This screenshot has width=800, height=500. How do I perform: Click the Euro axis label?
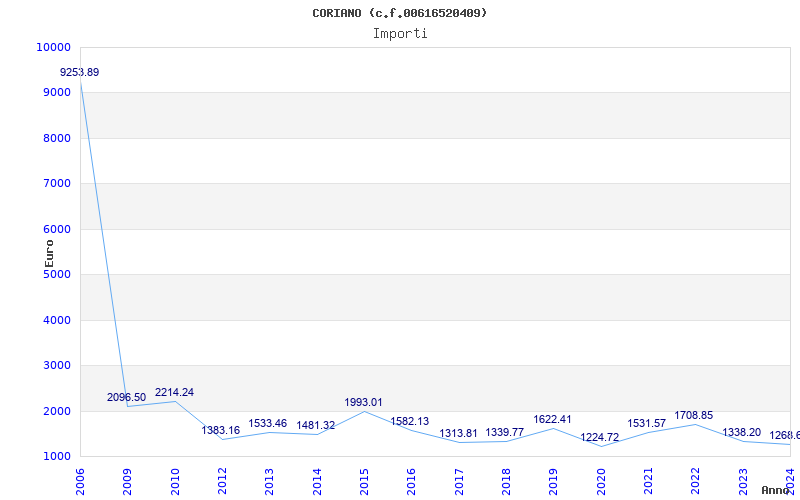[x=49, y=253]
